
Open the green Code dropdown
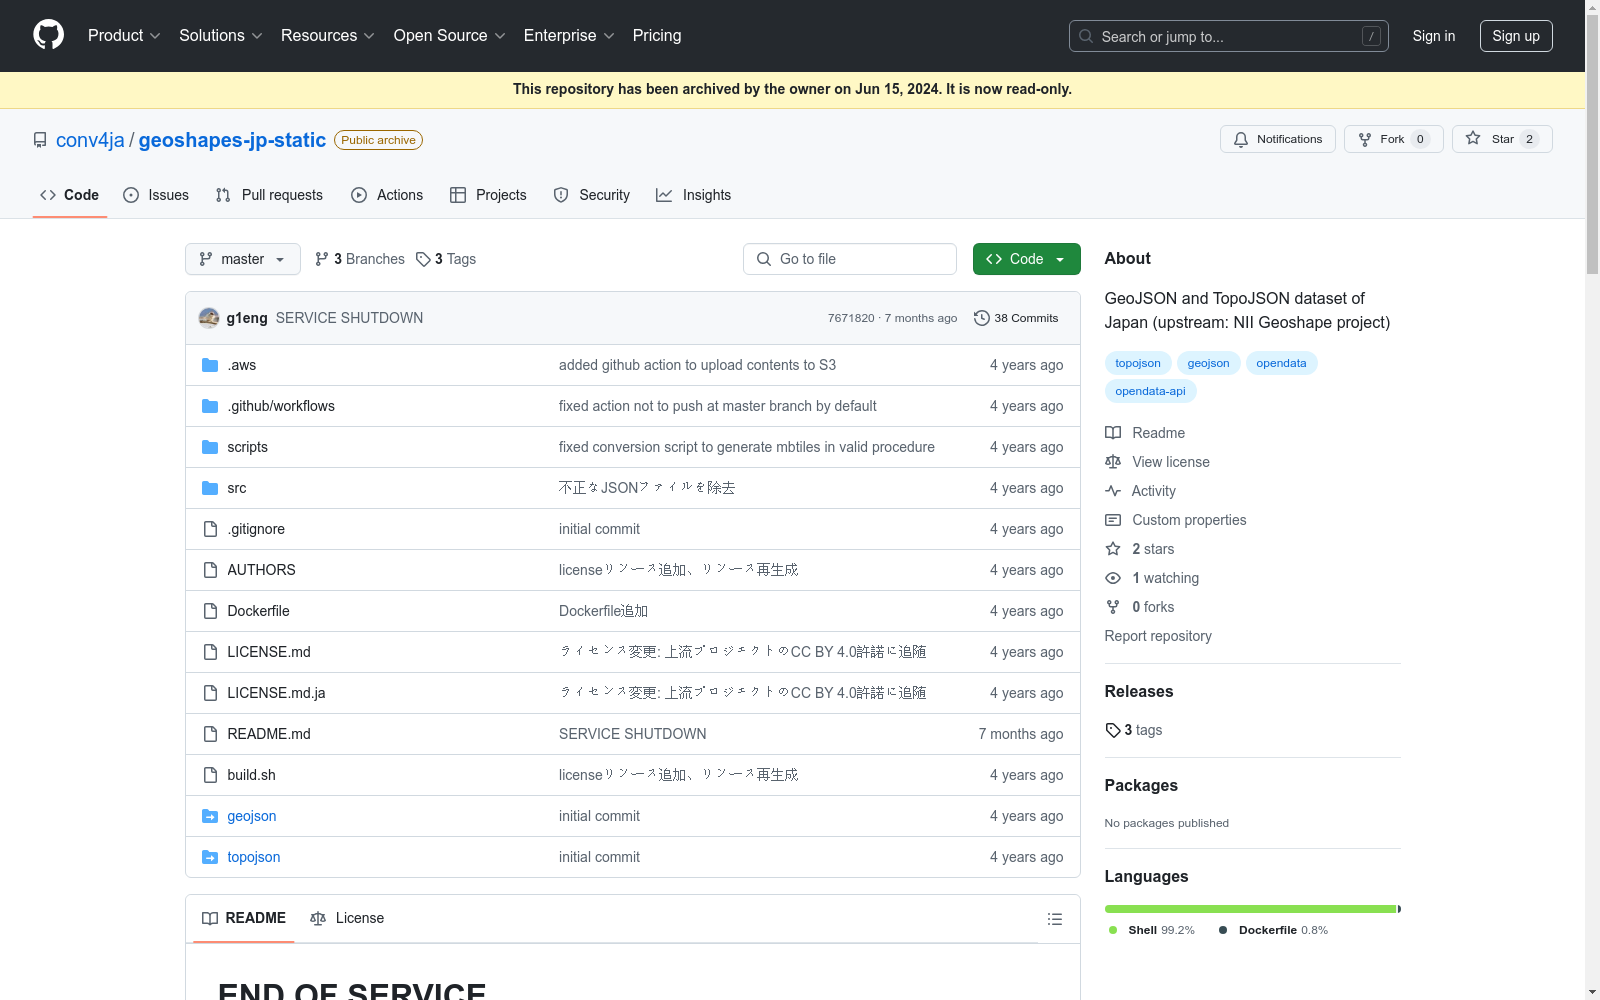[x=1026, y=259]
